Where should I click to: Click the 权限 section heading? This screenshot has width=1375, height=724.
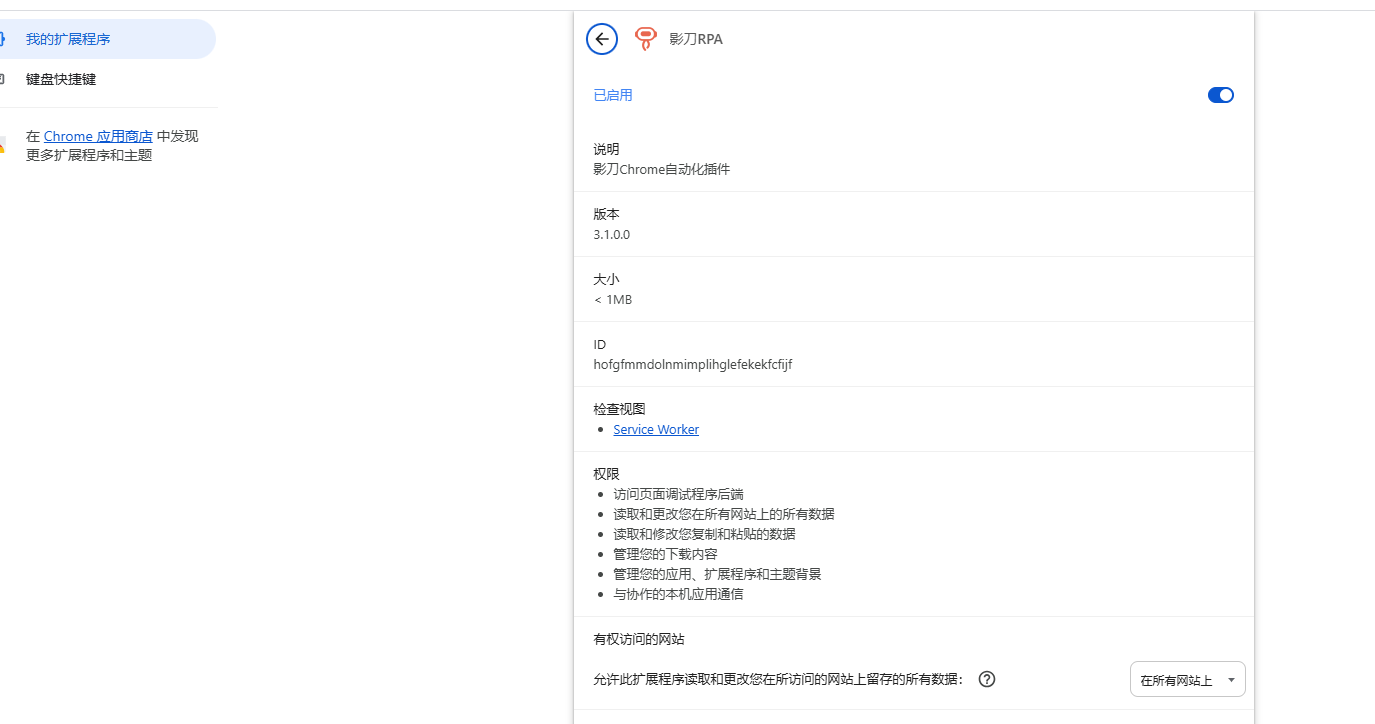click(x=606, y=474)
